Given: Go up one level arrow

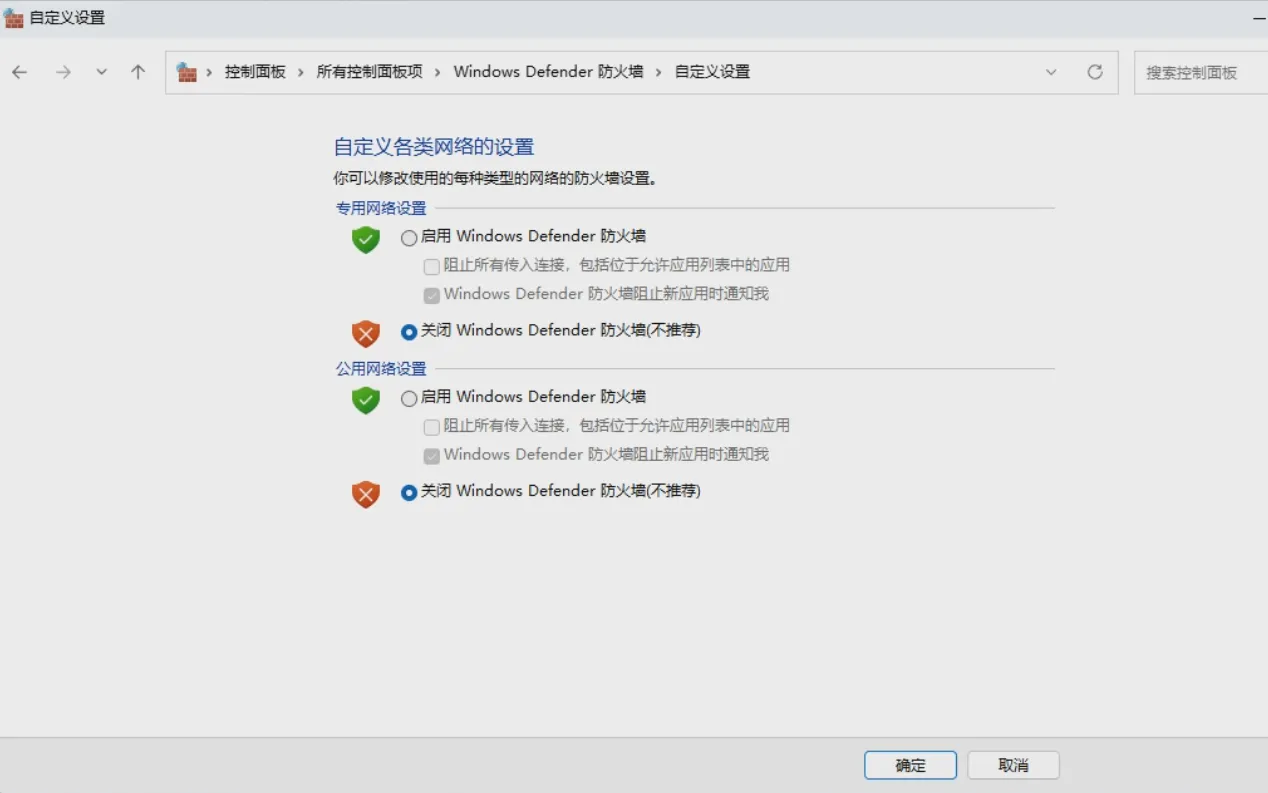Looking at the screenshot, I should pos(138,72).
